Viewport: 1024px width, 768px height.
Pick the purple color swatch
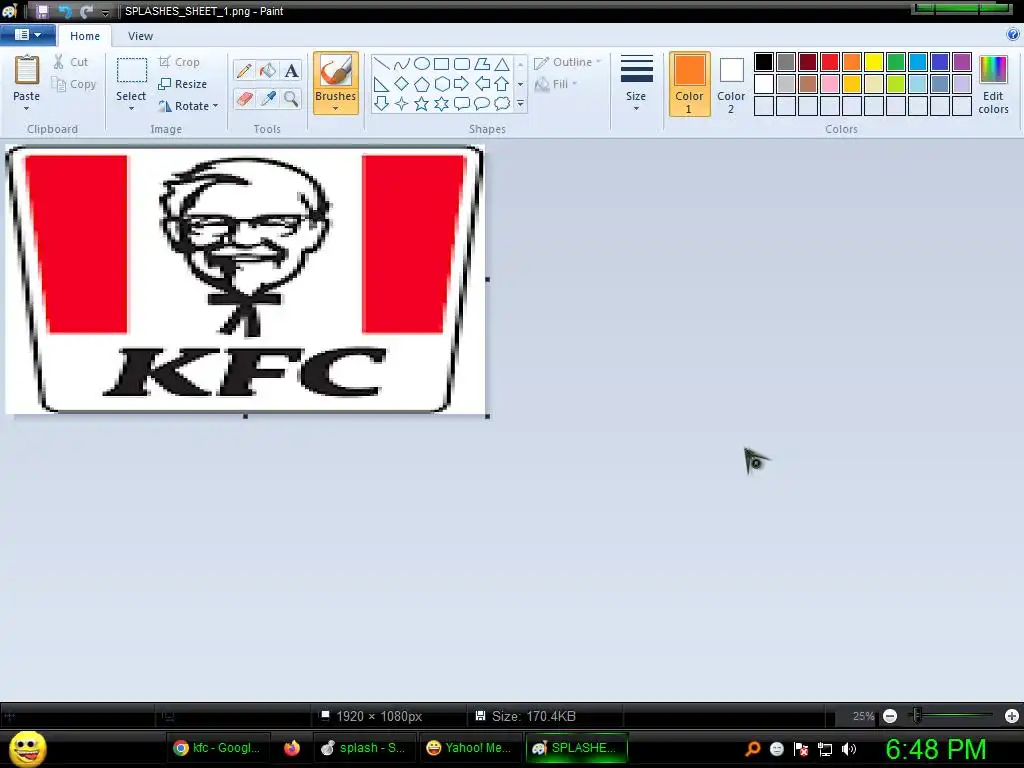pos(962,62)
